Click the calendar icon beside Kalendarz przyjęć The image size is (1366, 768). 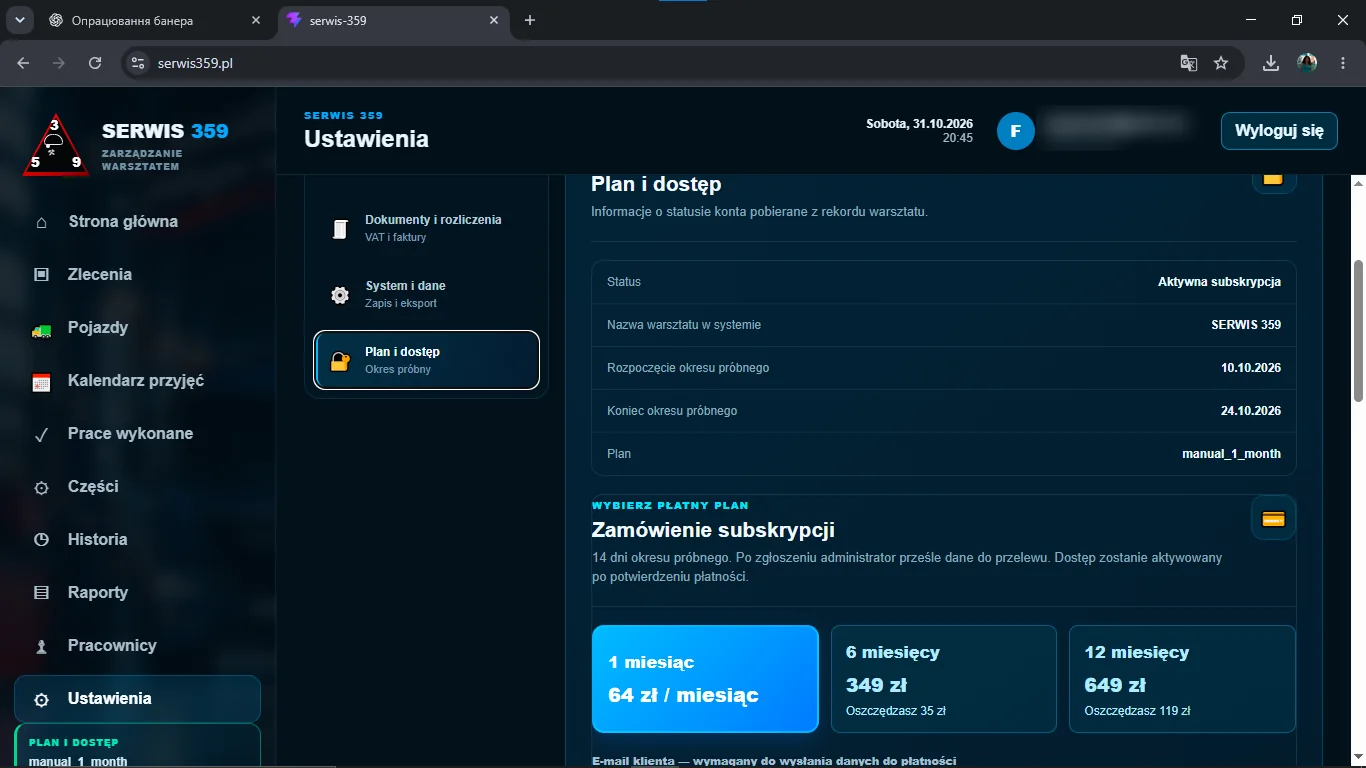click(41, 382)
